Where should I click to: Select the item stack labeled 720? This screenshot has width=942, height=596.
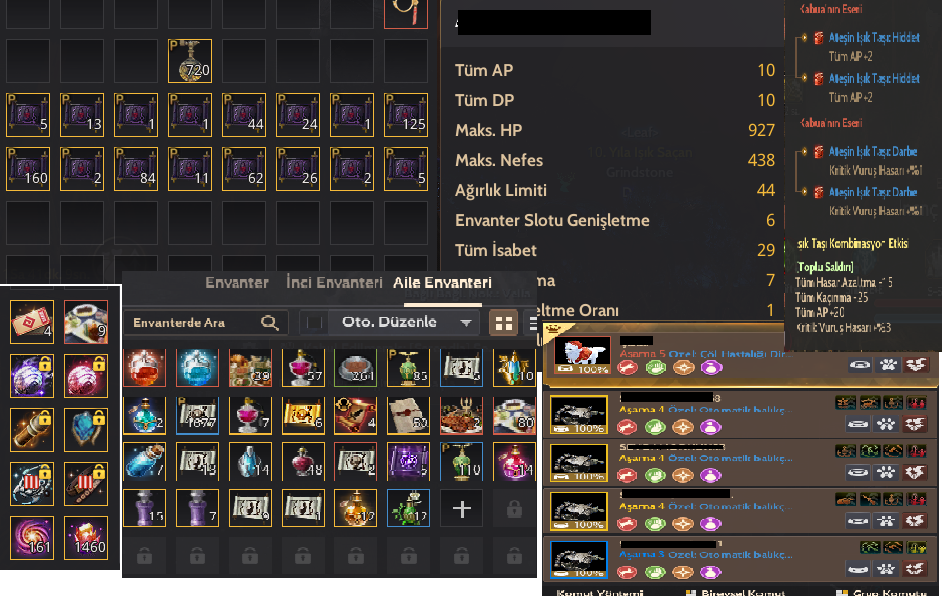(190, 61)
